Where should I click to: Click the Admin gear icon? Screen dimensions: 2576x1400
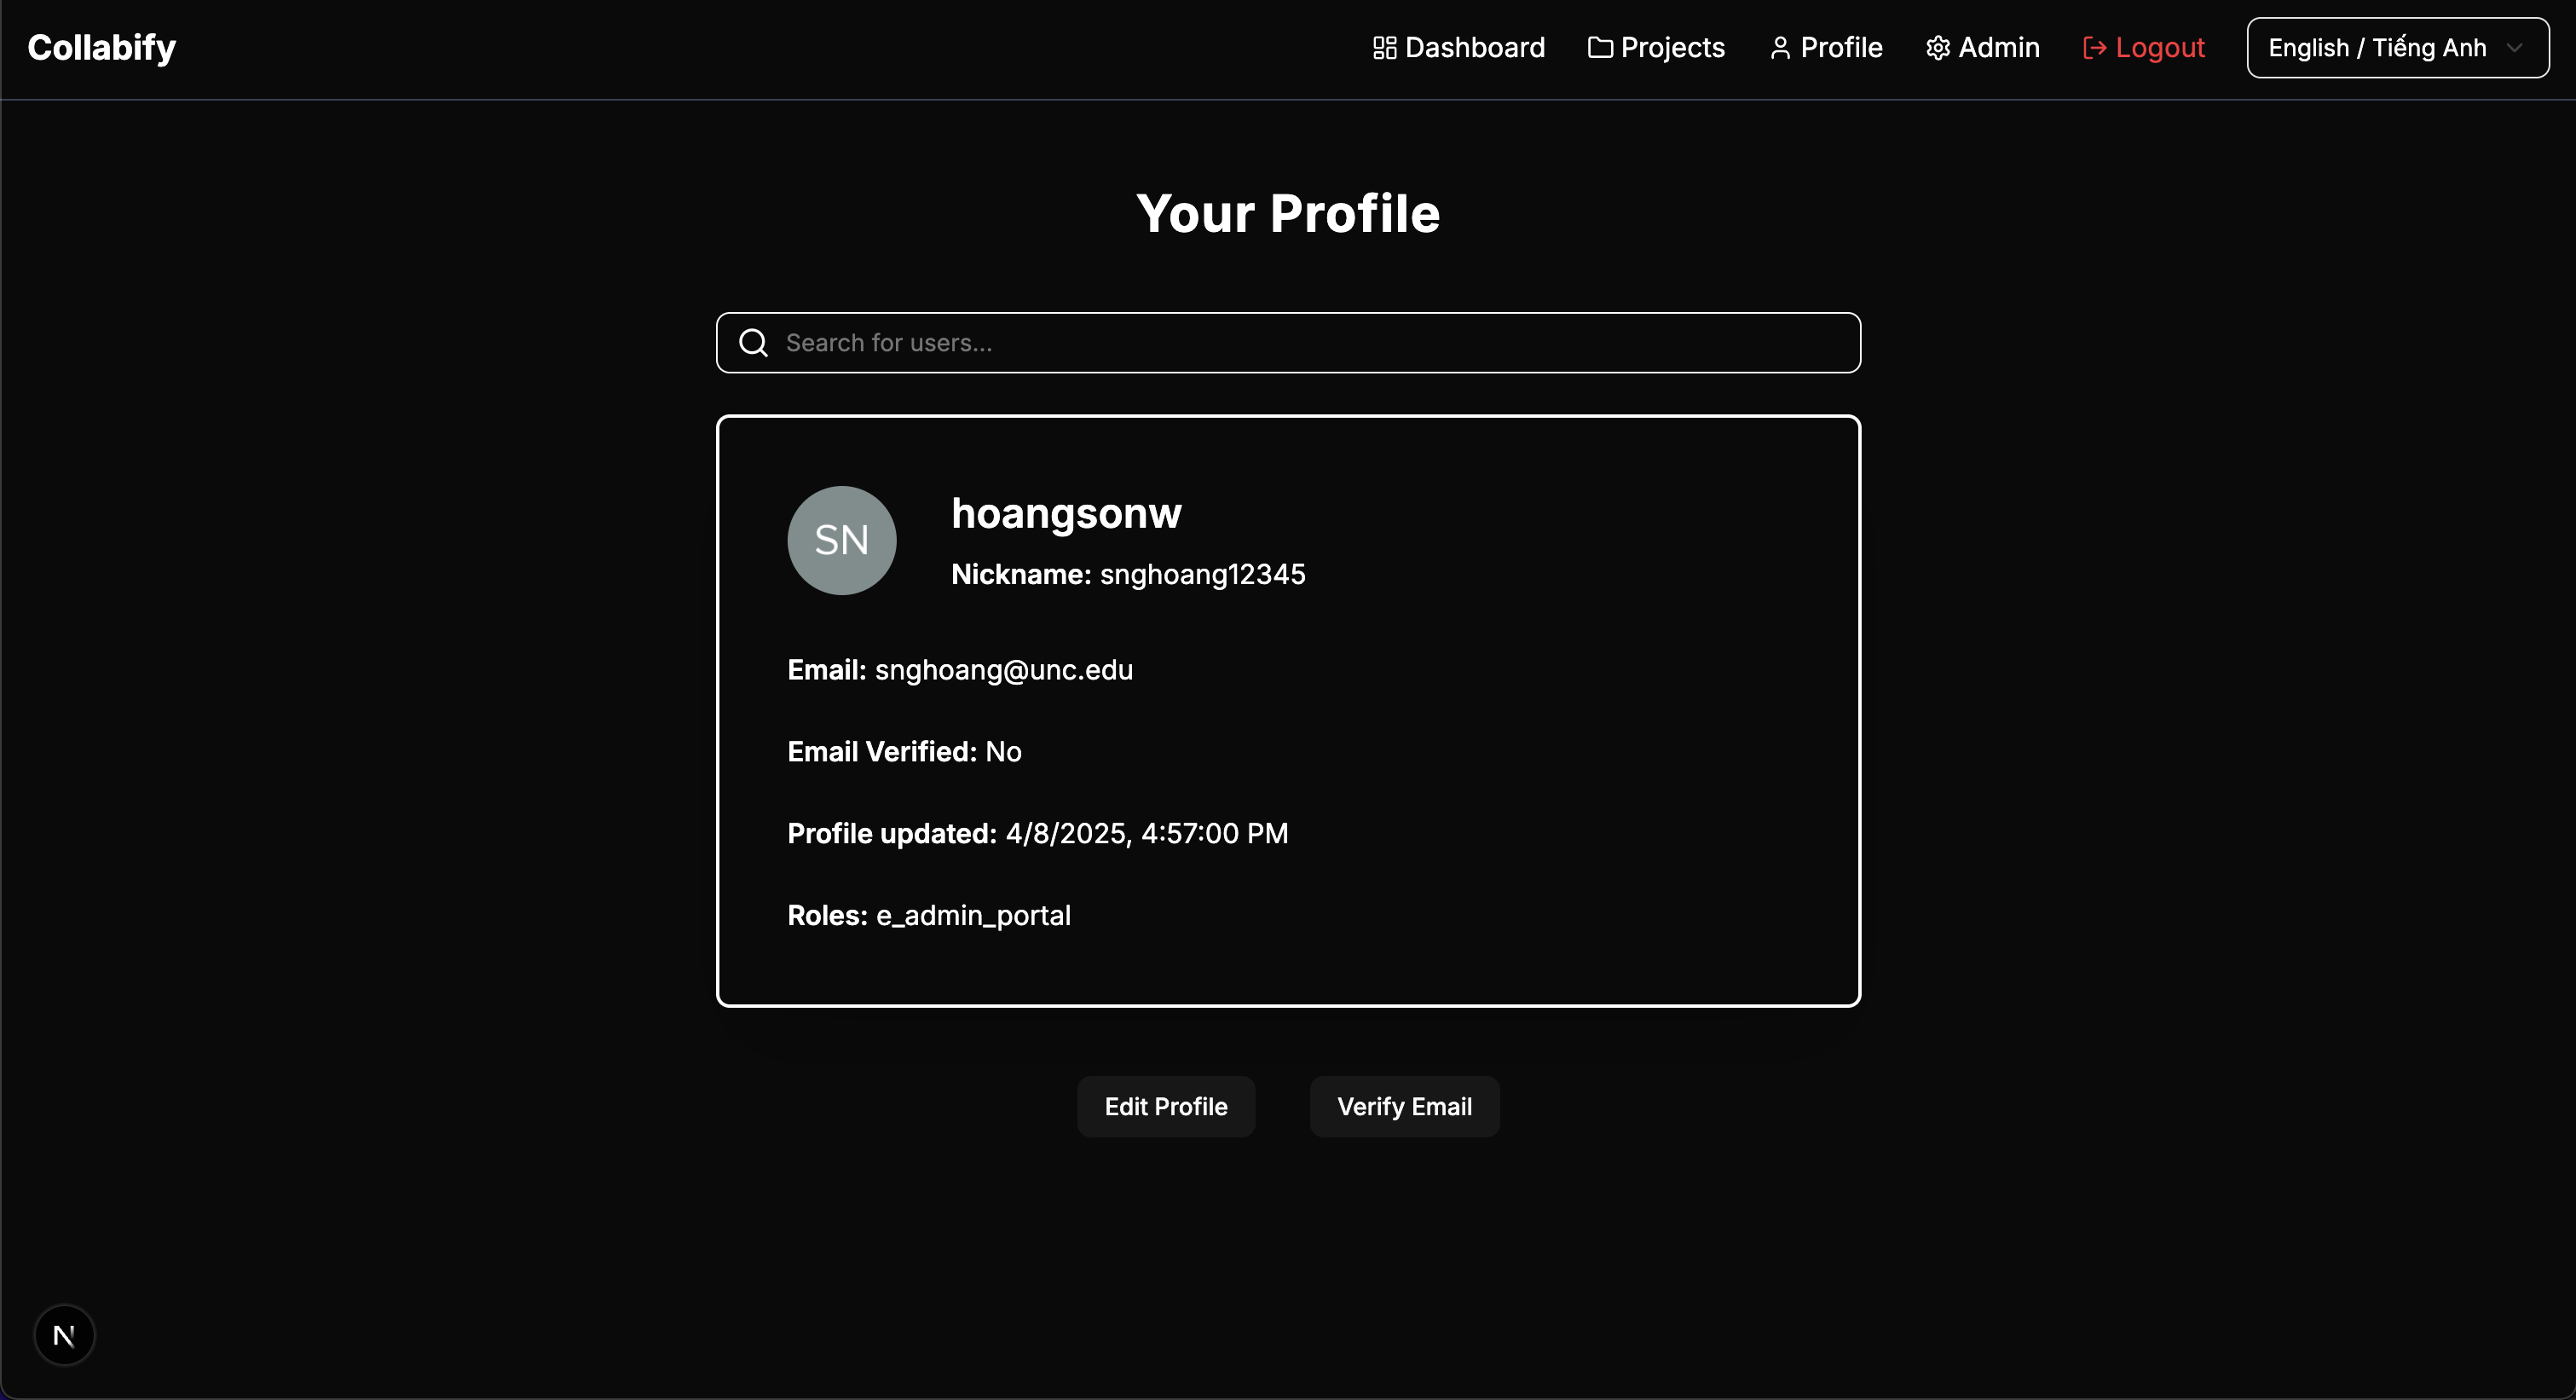[1938, 48]
